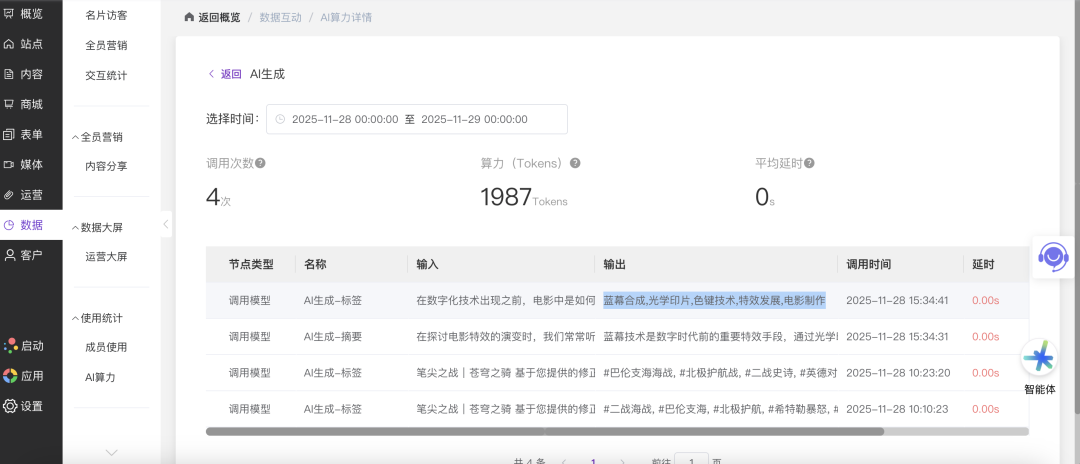This screenshot has width=1080, height=464.
Task: Click the AI生成-摘要 name cell
Action: (x=333, y=337)
